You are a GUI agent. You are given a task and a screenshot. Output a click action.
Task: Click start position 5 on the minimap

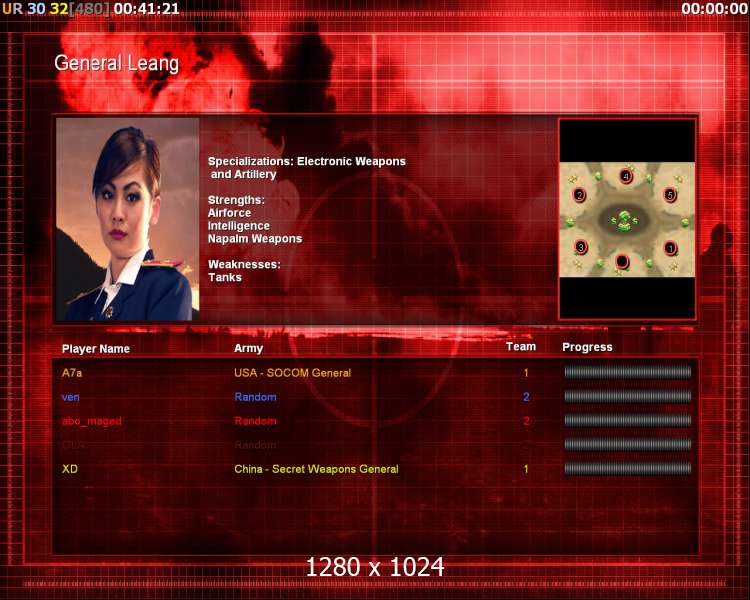670,195
